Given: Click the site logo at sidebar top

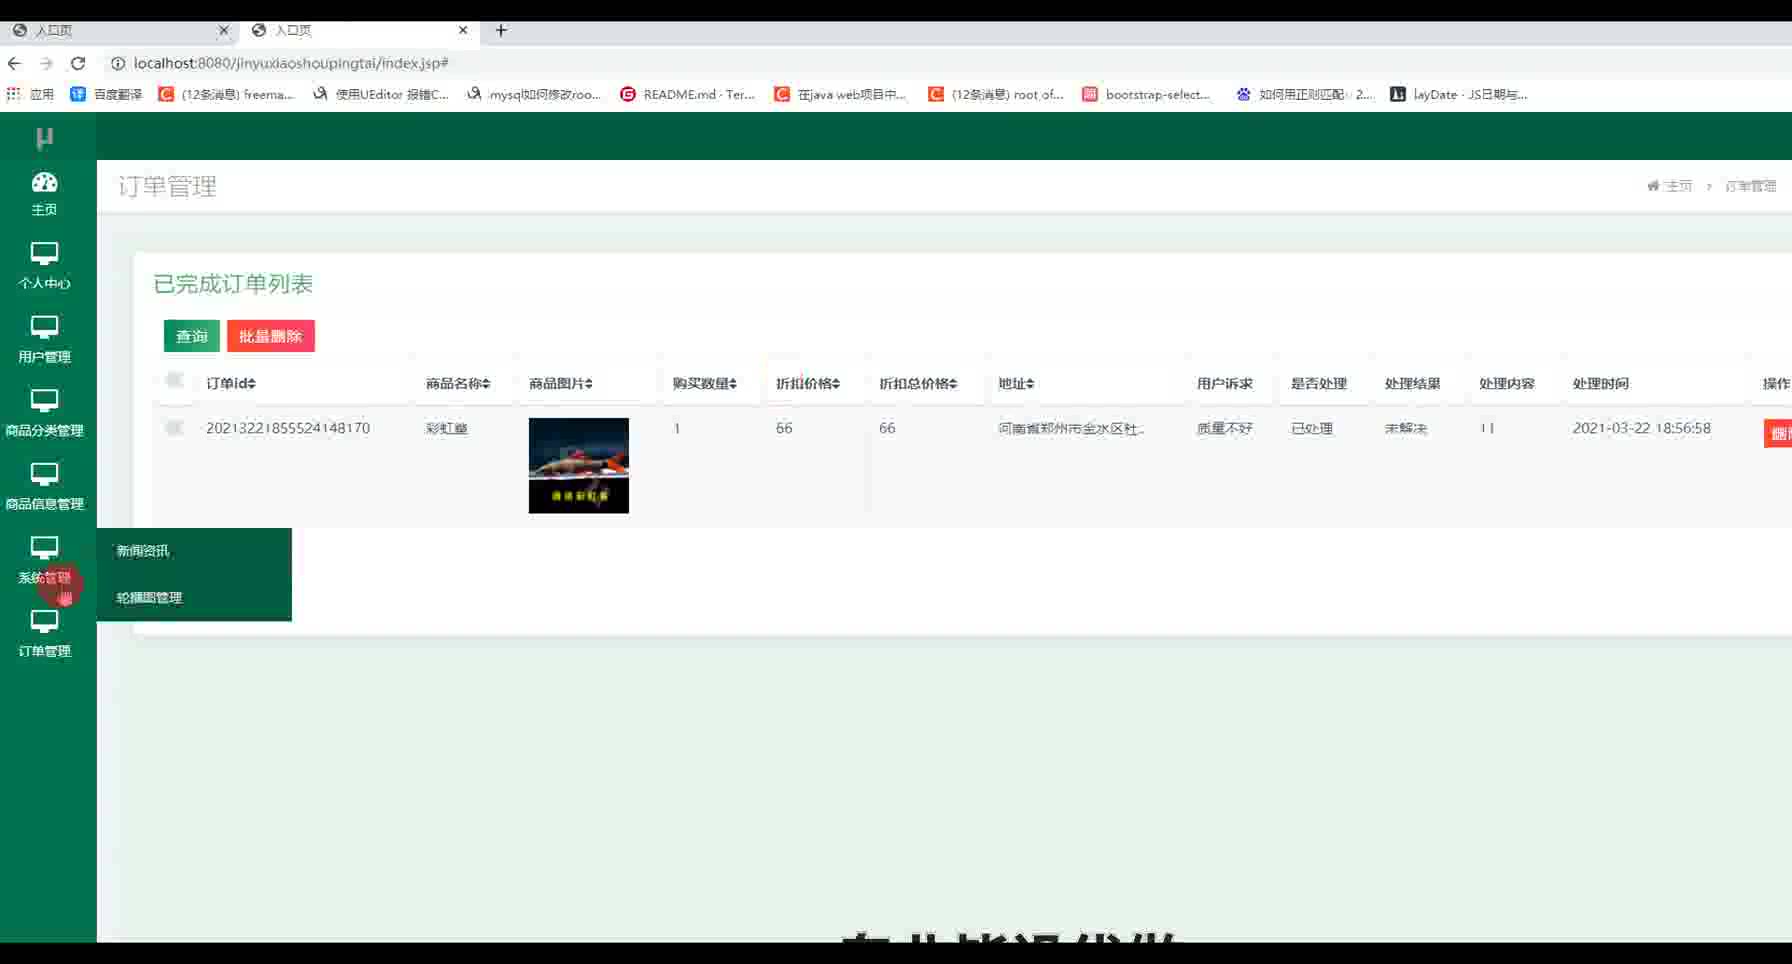Looking at the screenshot, I should click(x=44, y=138).
